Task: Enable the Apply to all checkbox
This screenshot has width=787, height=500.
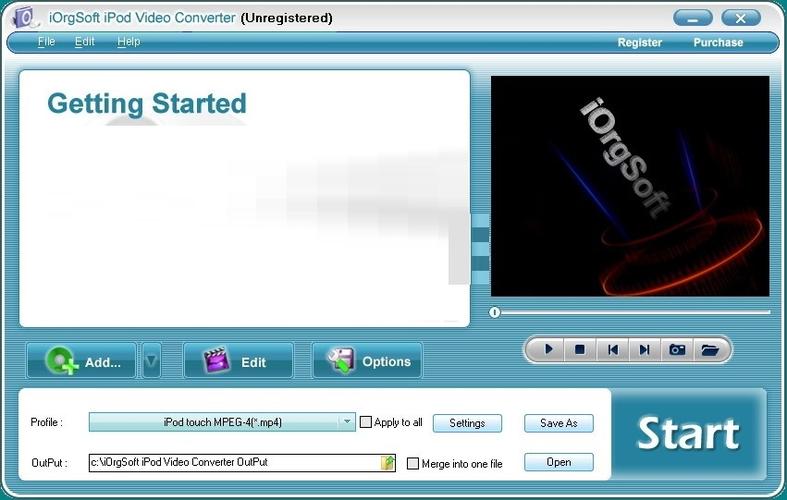Action: (x=366, y=422)
